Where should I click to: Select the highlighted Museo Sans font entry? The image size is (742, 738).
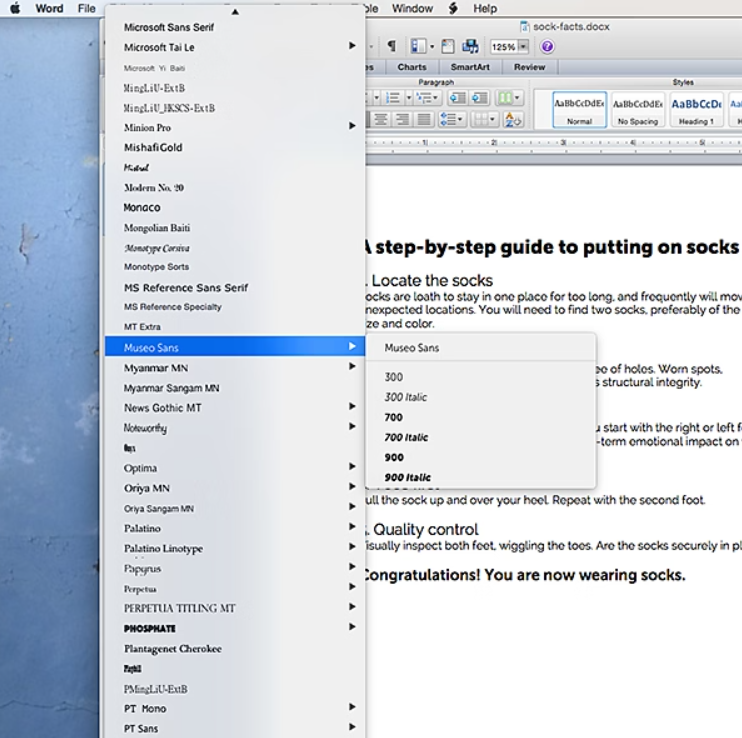pyautogui.click(x=235, y=347)
